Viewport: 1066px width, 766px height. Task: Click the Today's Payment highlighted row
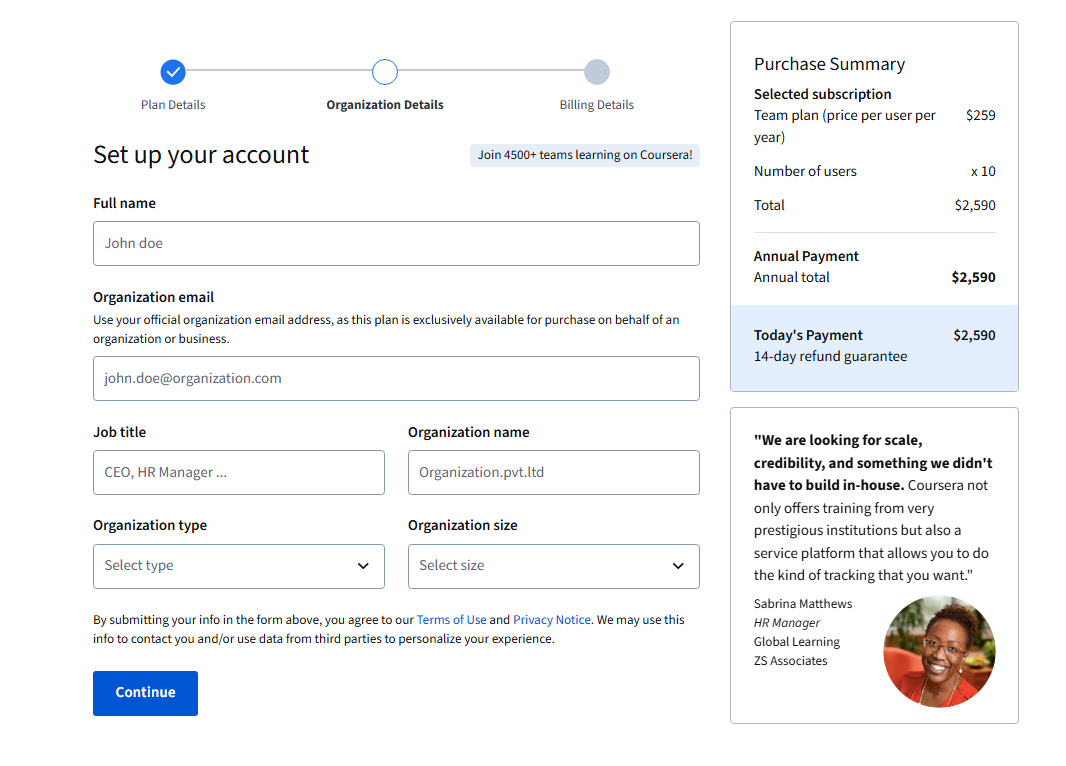874,346
